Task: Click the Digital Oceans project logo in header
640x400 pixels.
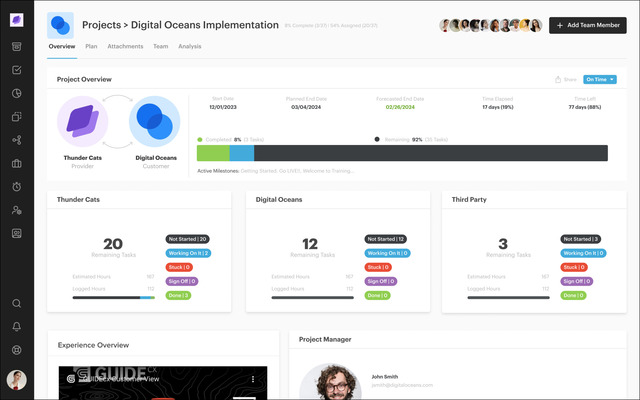Action: [60, 25]
